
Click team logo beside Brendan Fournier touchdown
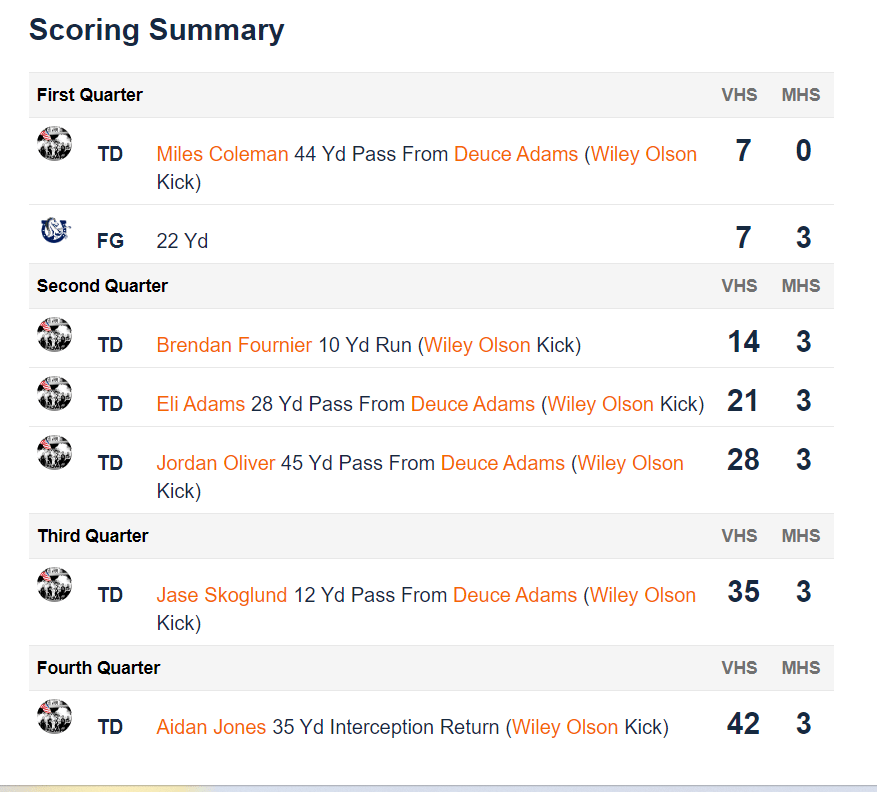[54, 335]
